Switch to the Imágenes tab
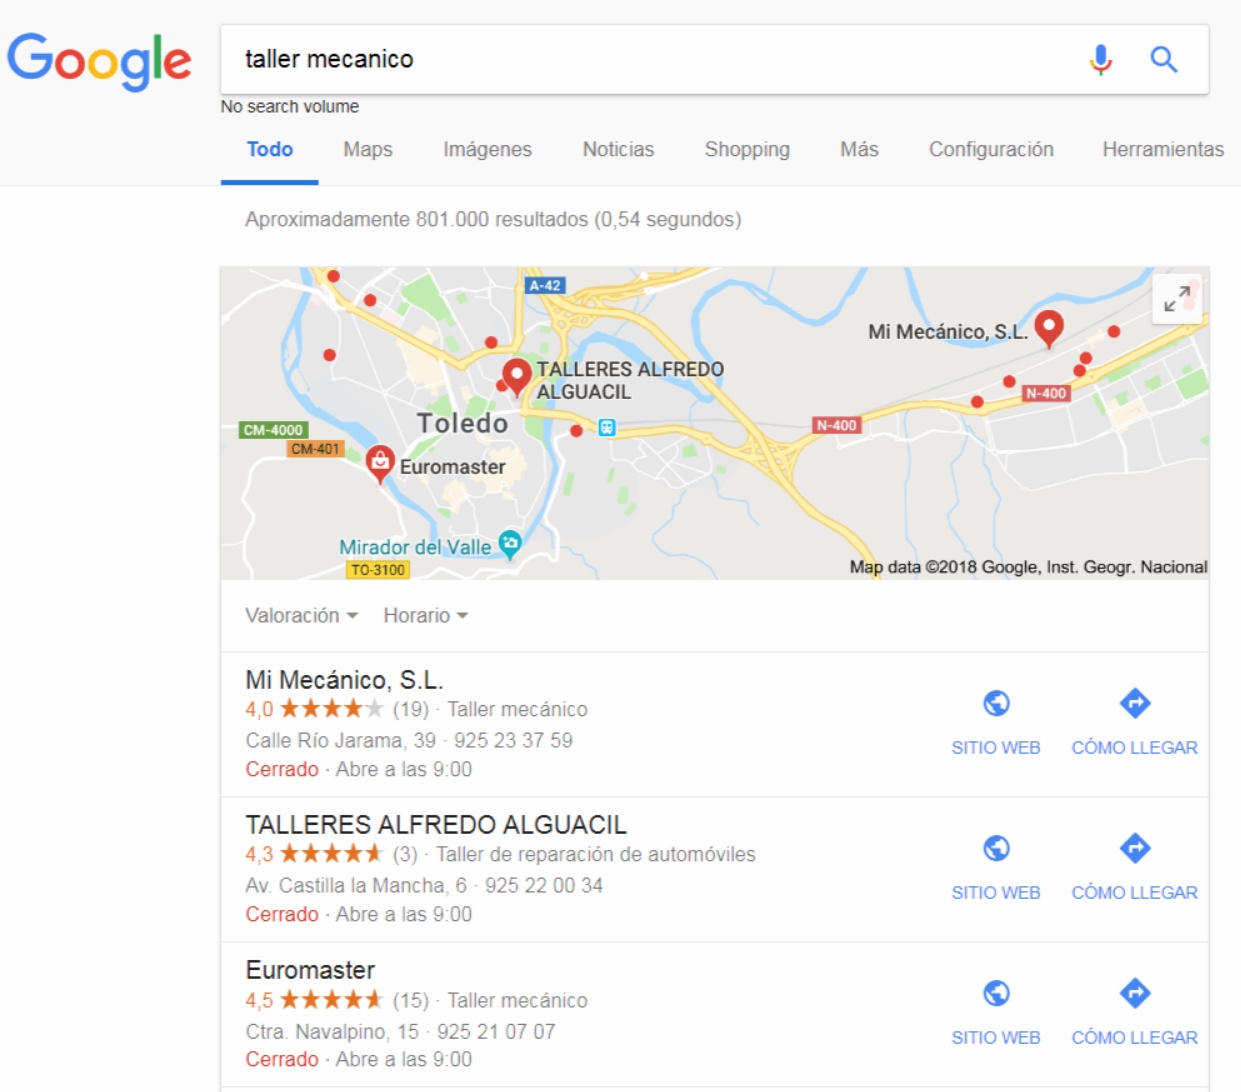 (x=487, y=149)
